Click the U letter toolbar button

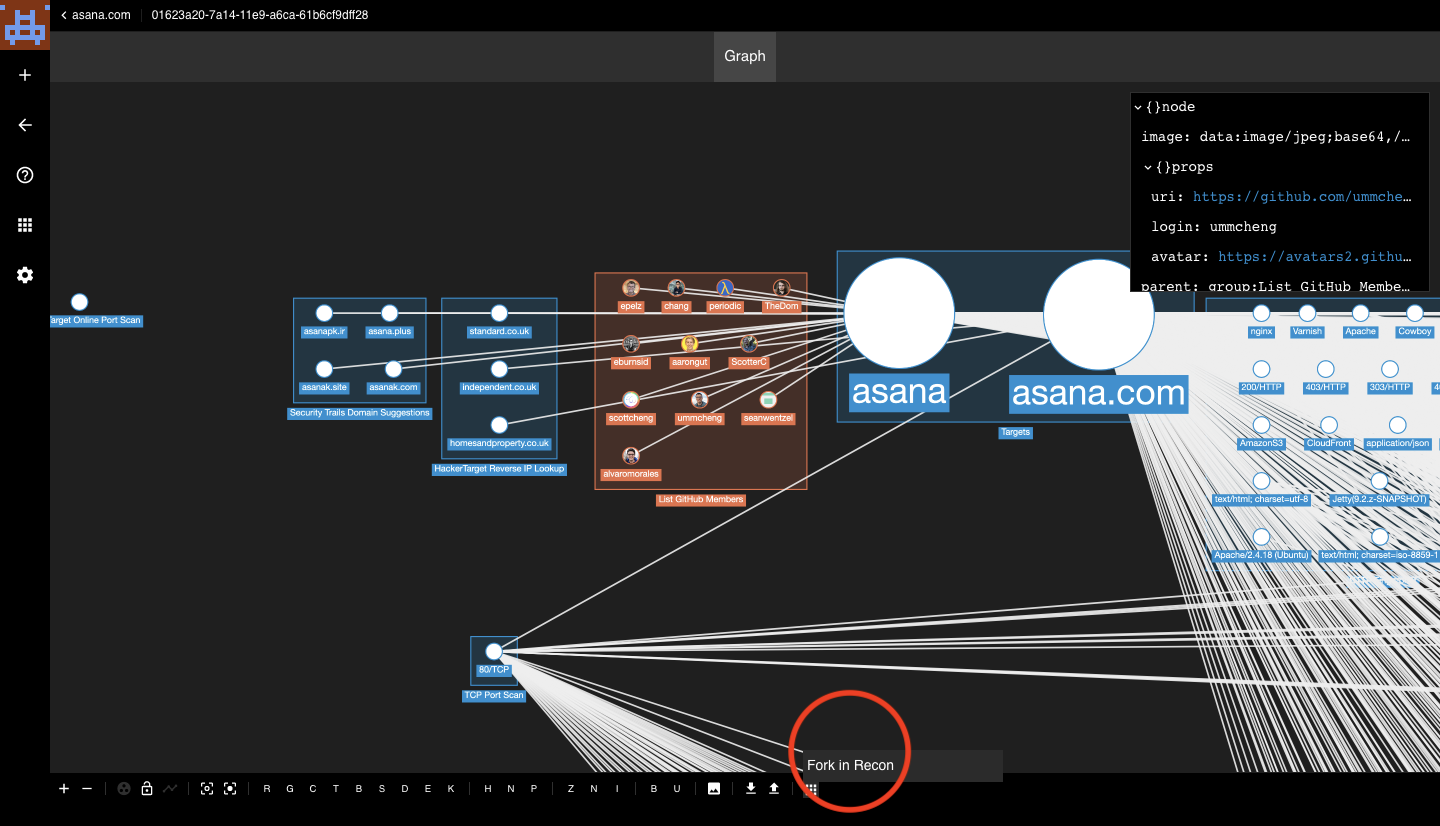pos(677,789)
